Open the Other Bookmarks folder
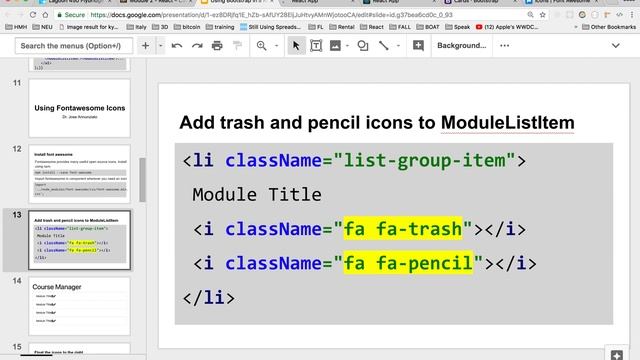The width and height of the screenshot is (640, 360). click(609, 27)
